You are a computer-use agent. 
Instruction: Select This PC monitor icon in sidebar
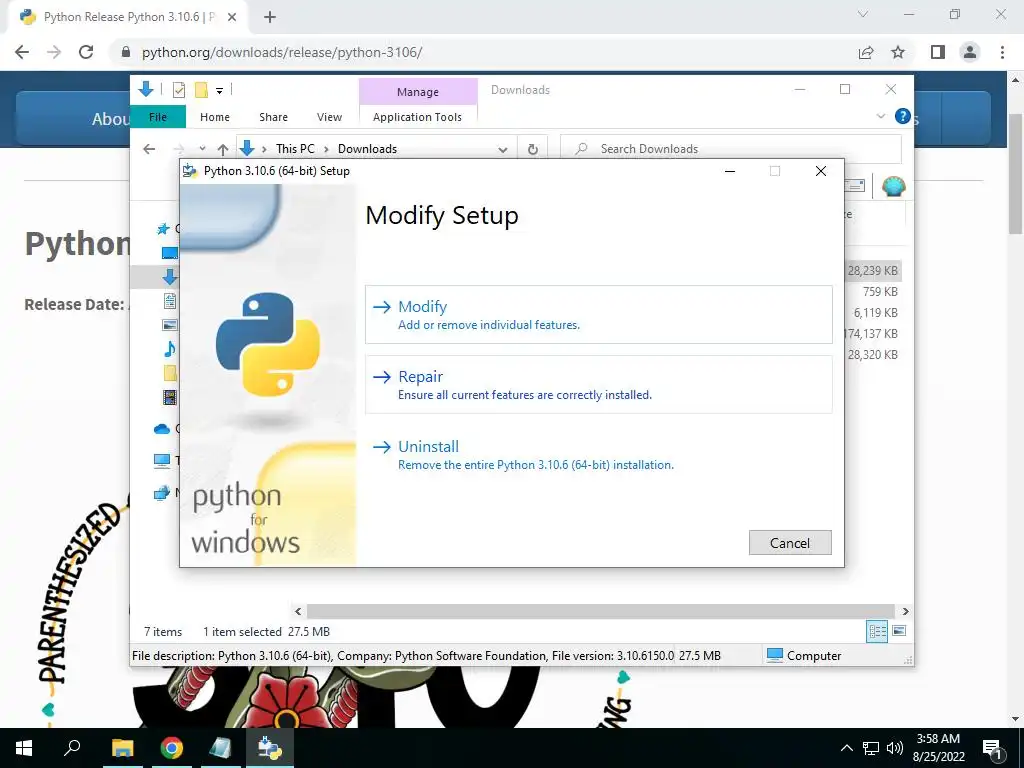point(162,460)
